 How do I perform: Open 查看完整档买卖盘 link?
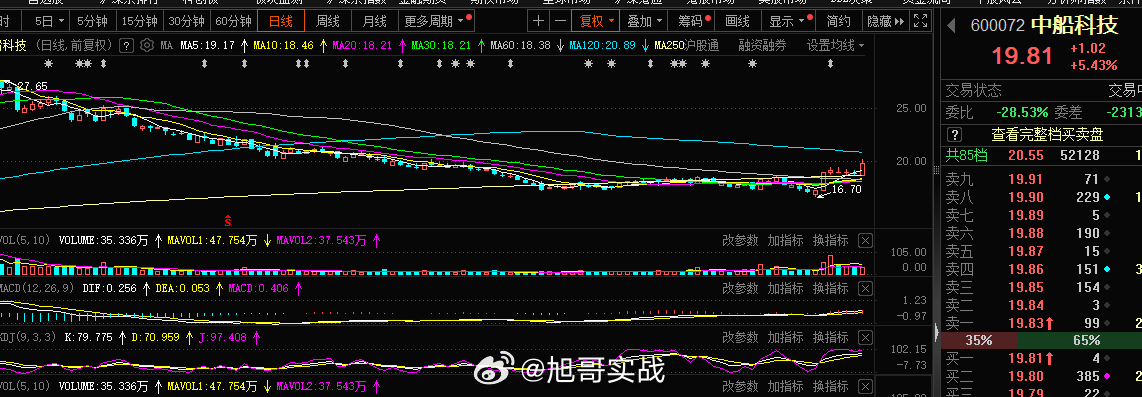[1047, 135]
